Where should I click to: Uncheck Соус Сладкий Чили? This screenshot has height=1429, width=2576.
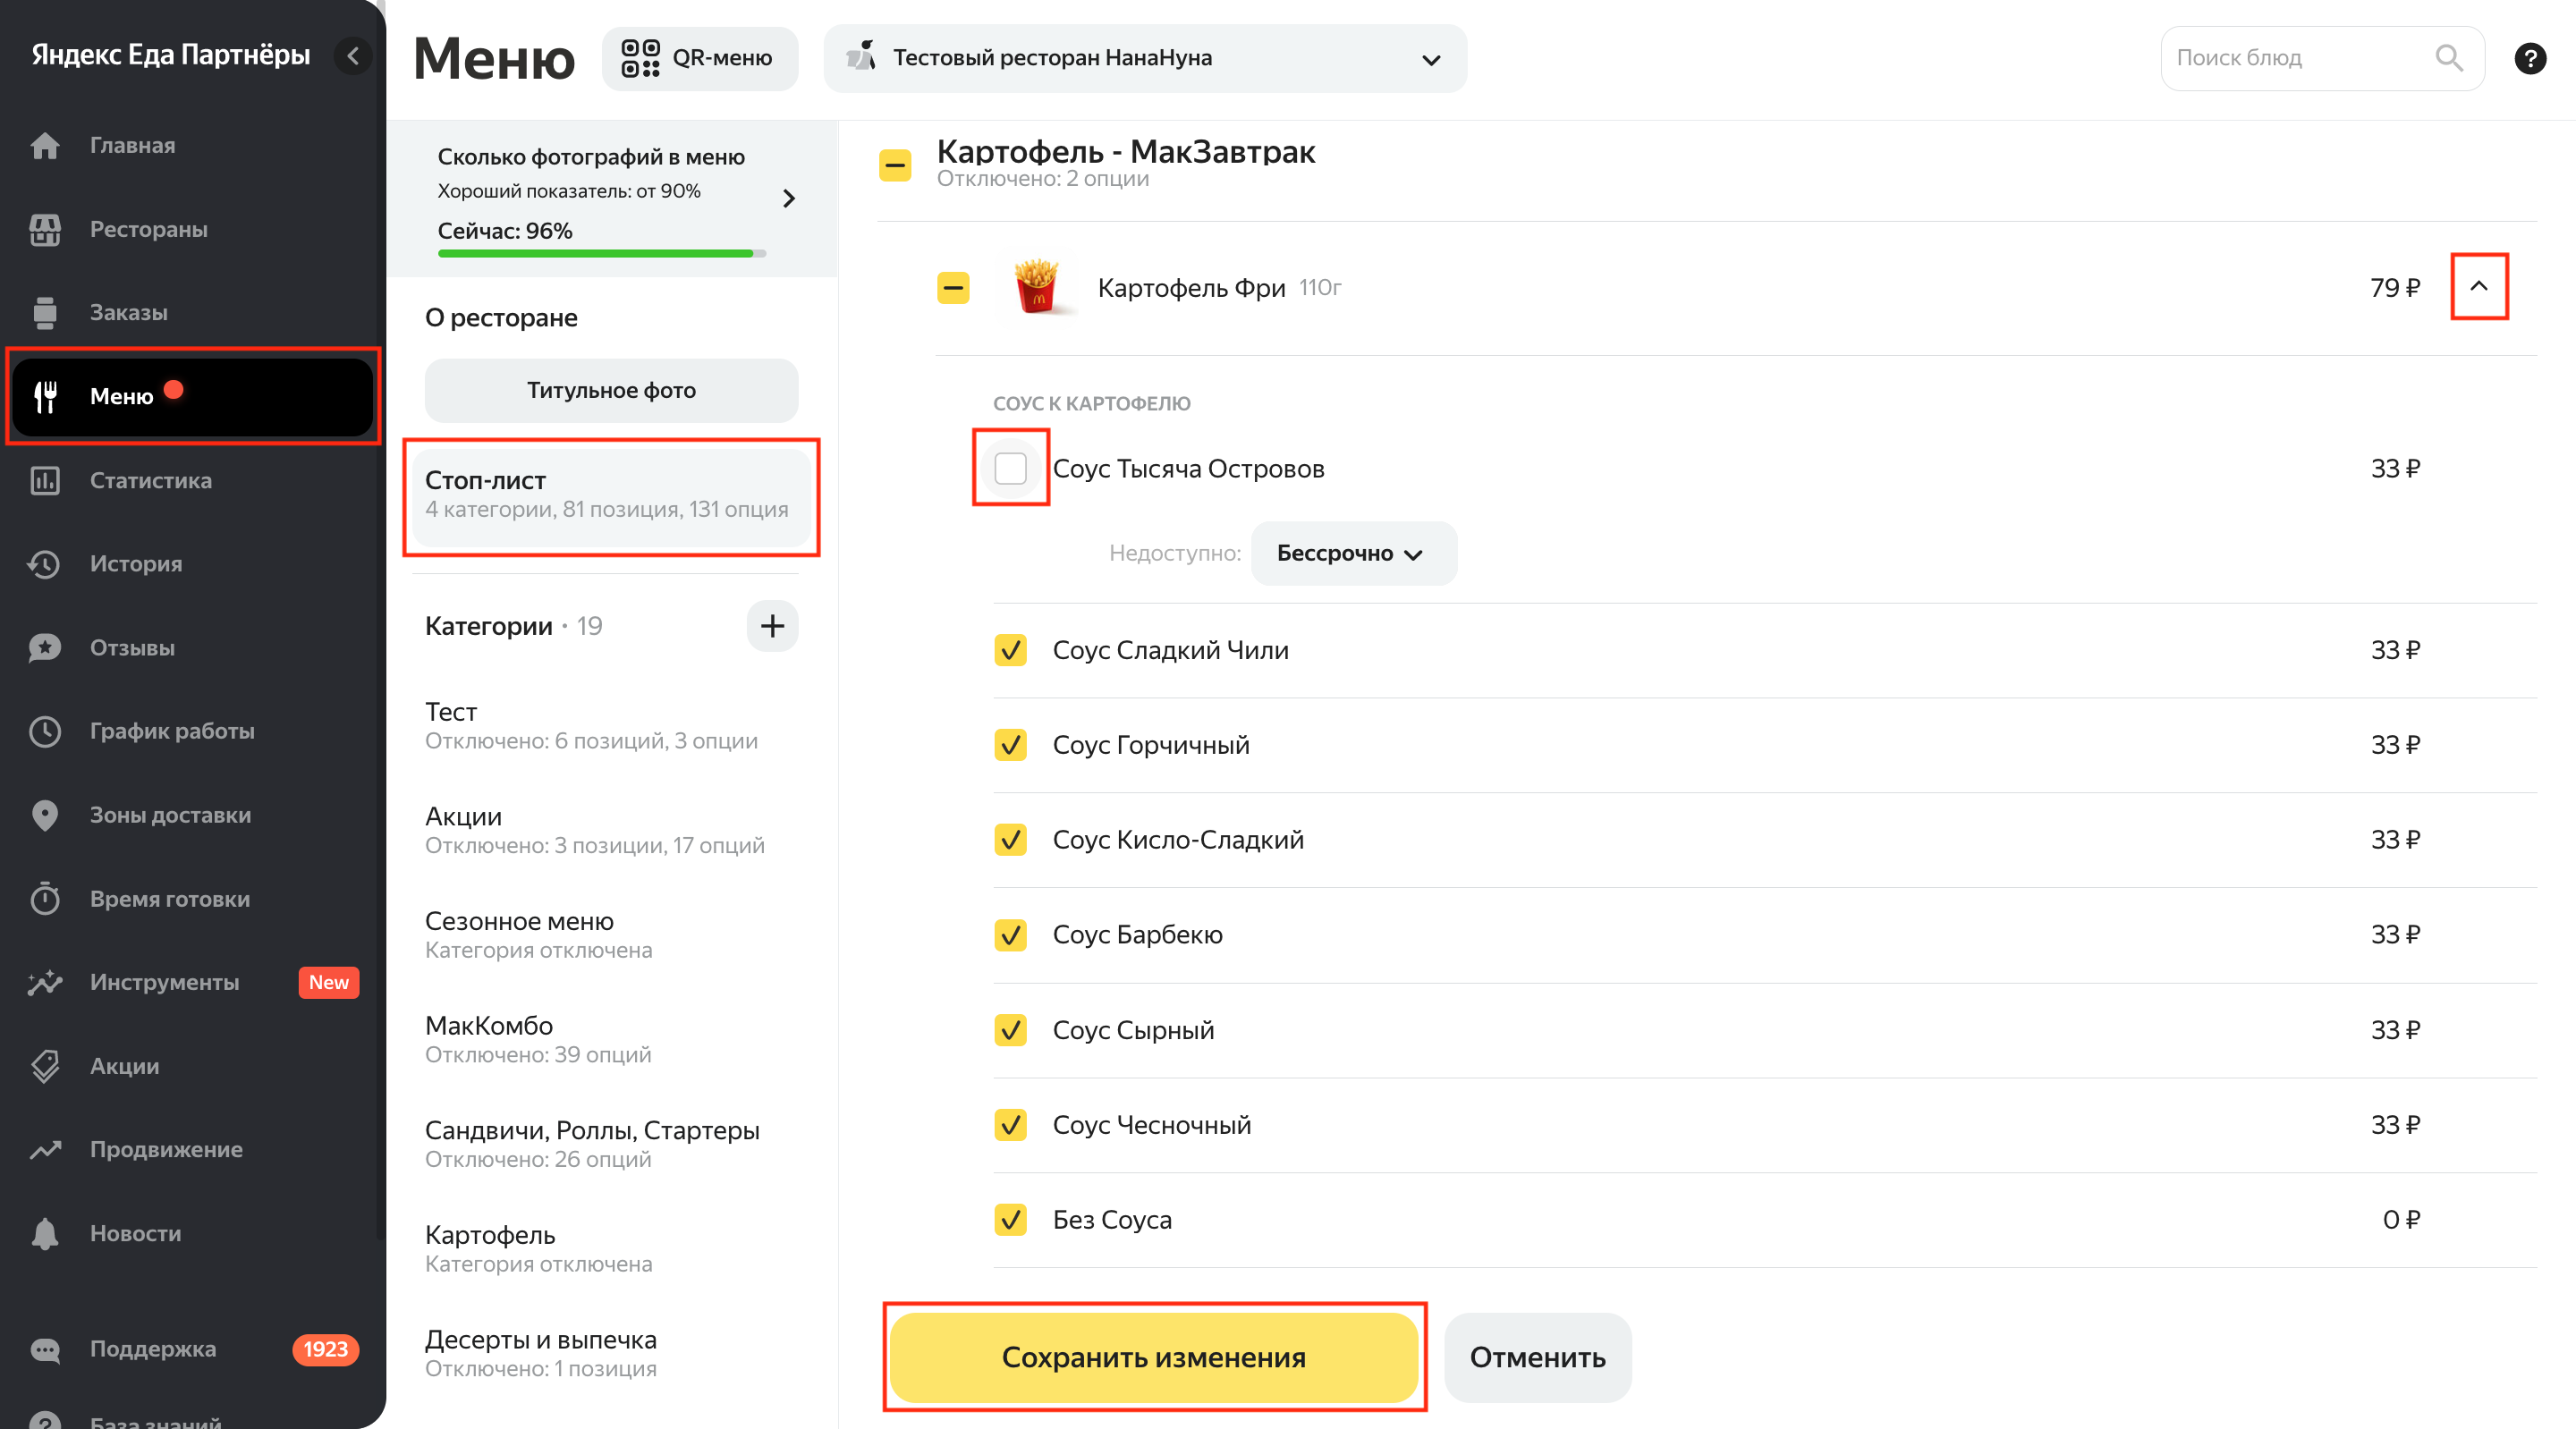1010,650
